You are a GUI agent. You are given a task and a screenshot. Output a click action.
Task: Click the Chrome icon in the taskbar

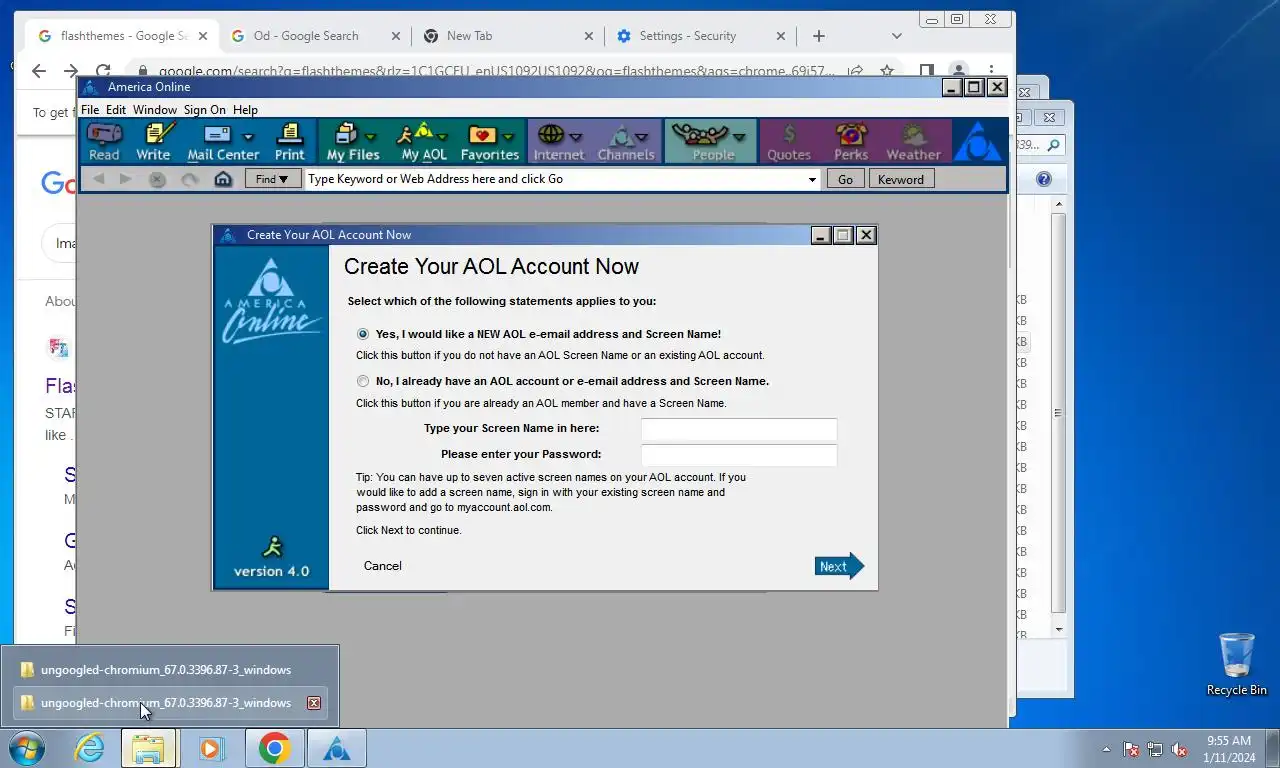click(x=274, y=748)
